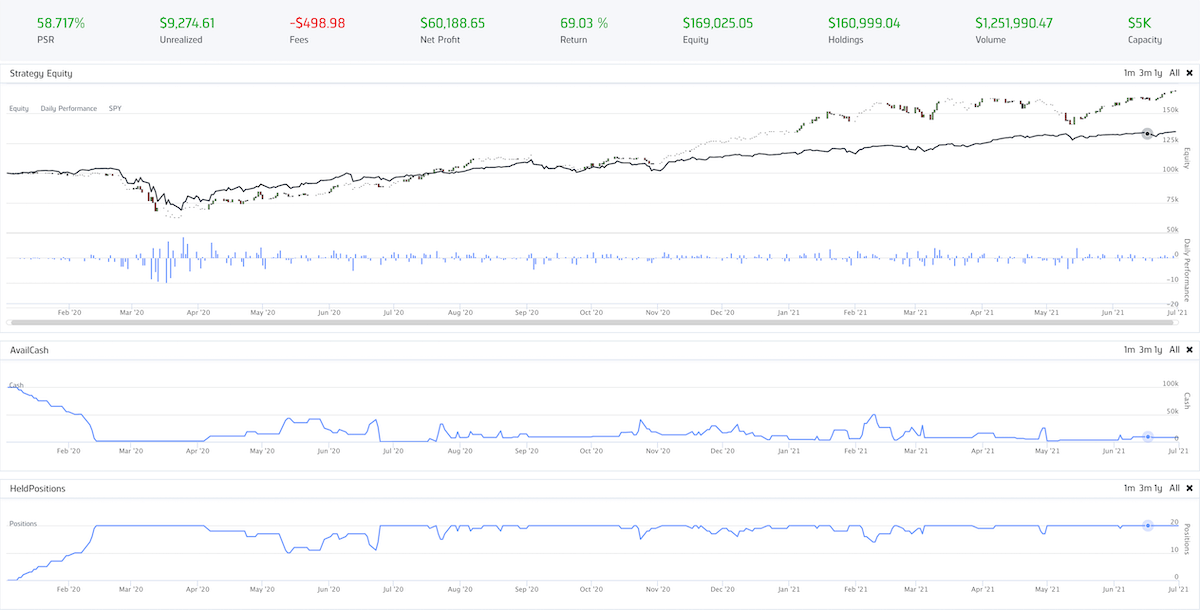Toggle SPY benchmark series in legend
This screenshot has height=610, width=1200.
point(116,108)
